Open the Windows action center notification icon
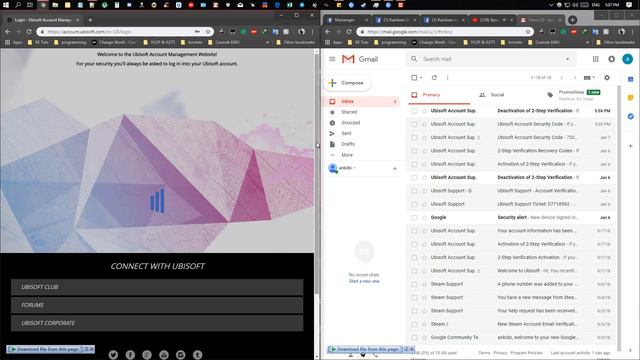This screenshot has width=640, height=360. 629,5
